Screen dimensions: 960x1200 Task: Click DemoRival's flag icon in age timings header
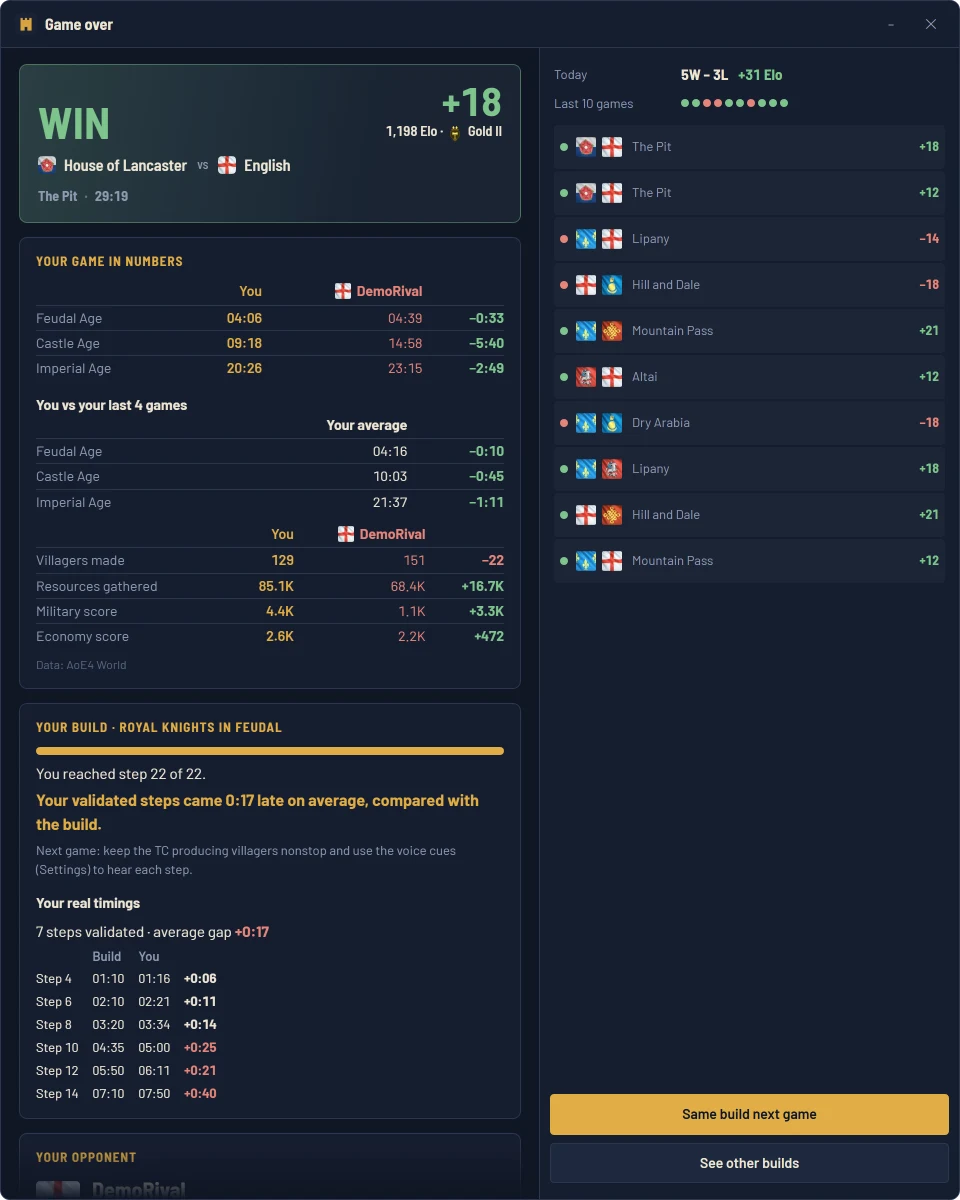pos(343,291)
